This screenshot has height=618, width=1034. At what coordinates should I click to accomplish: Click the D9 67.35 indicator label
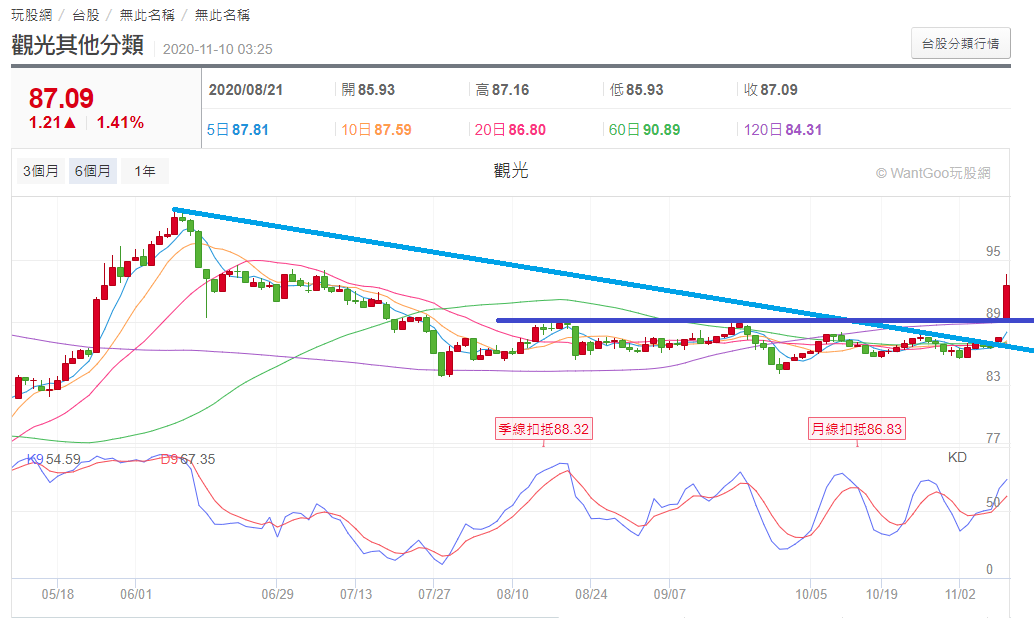tap(188, 459)
